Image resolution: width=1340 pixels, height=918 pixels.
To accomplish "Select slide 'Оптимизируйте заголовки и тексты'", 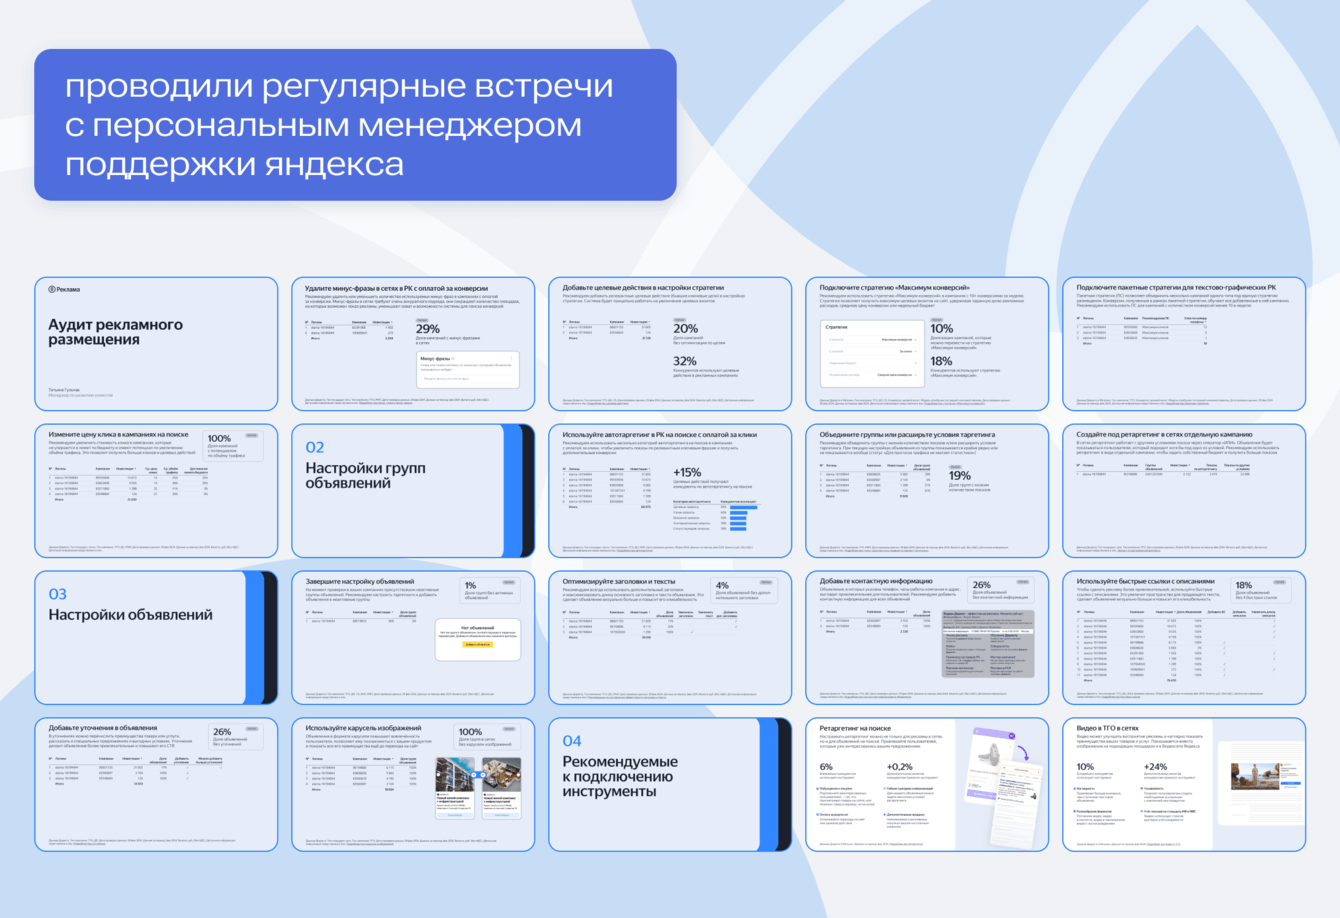I will (x=670, y=638).
